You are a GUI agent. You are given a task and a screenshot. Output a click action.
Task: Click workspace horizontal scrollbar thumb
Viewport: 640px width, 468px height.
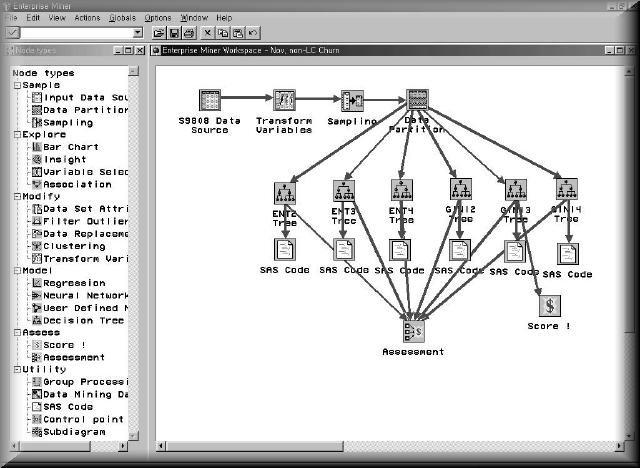[x=254, y=446]
